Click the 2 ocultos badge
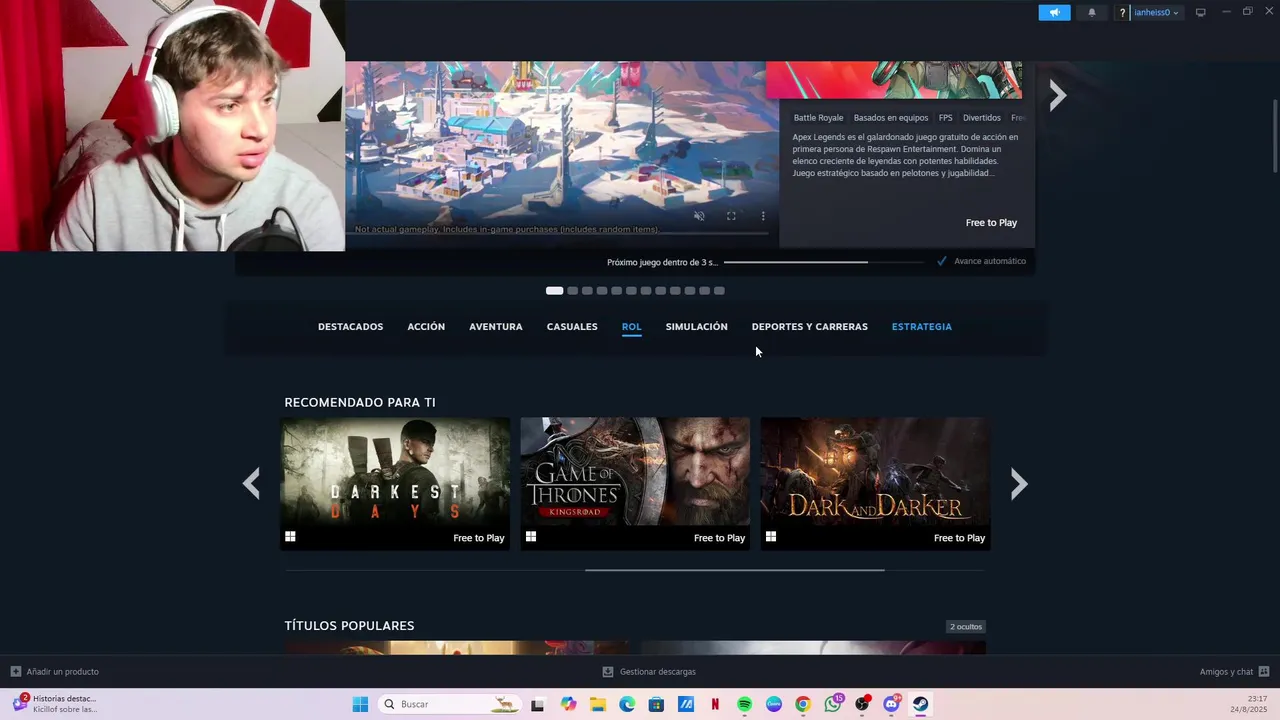This screenshot has width=1280, height=720. tap(966, 627)
